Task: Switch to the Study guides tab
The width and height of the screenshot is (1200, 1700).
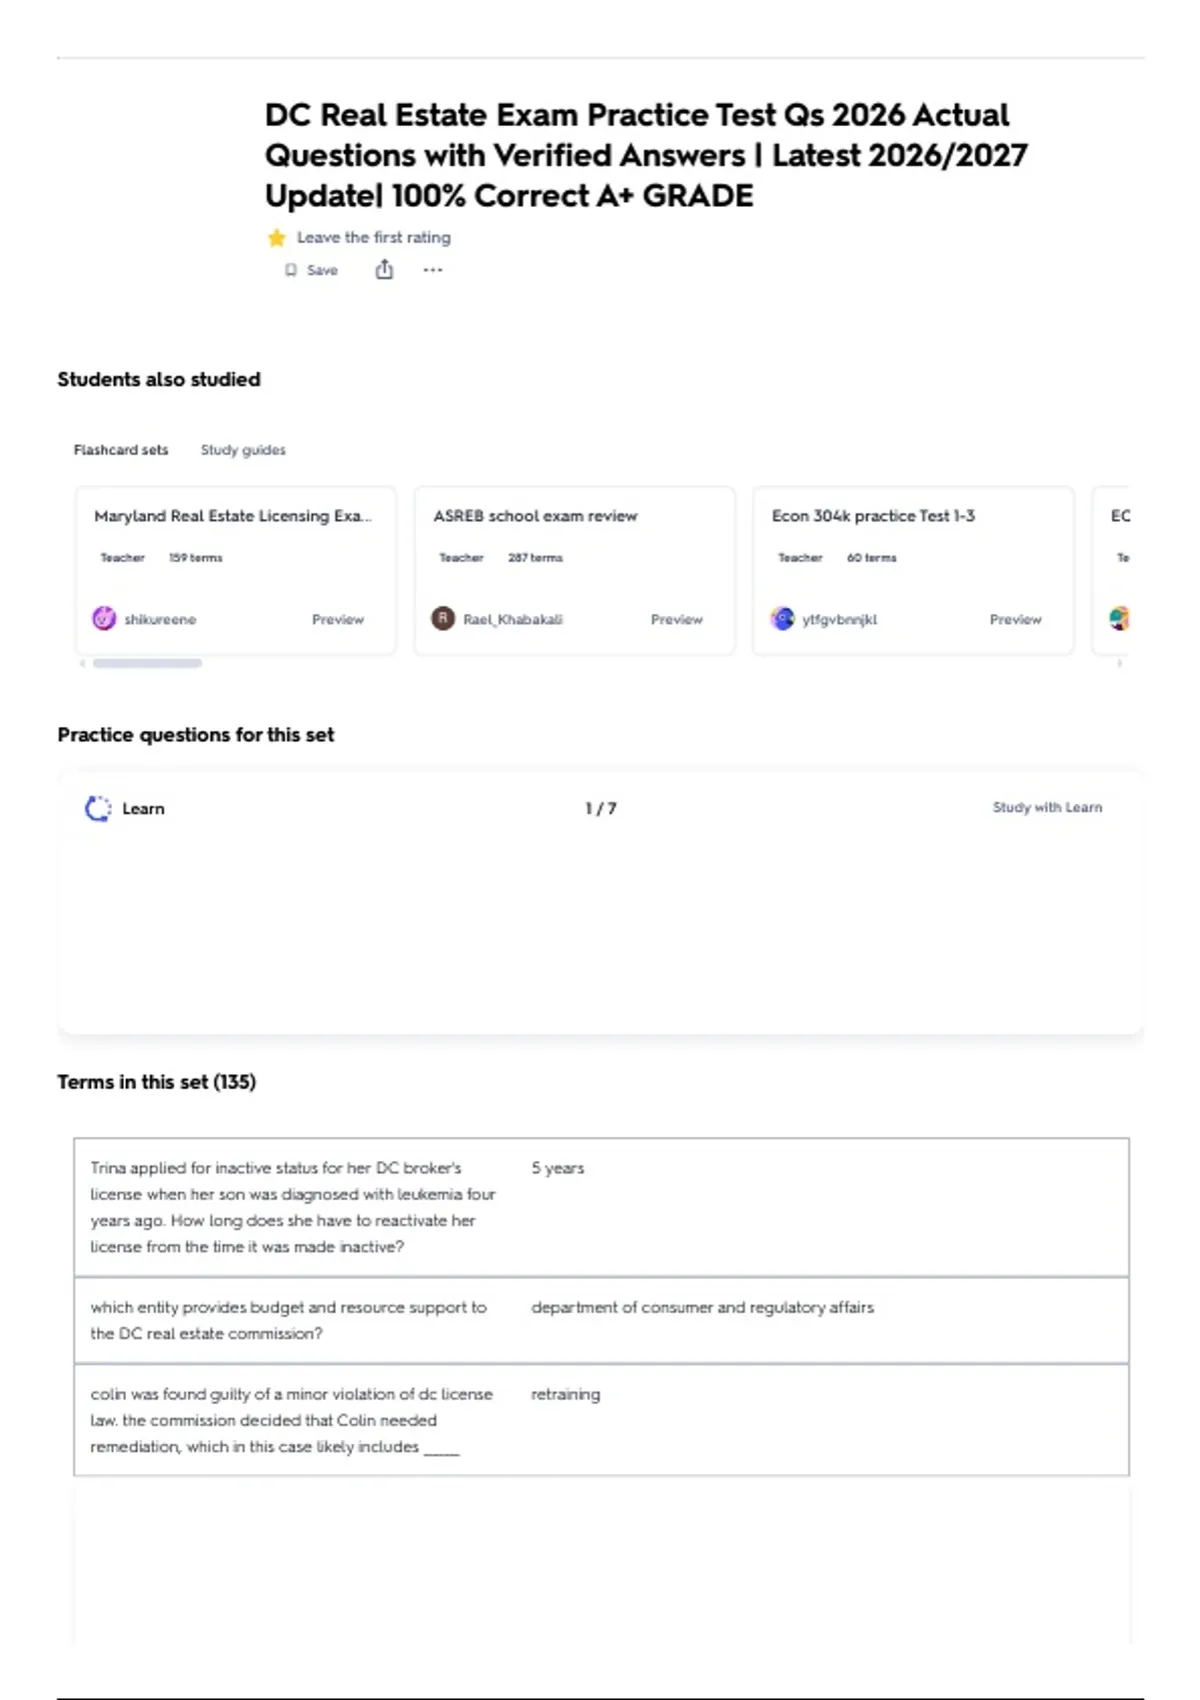Action: (243, 450)
